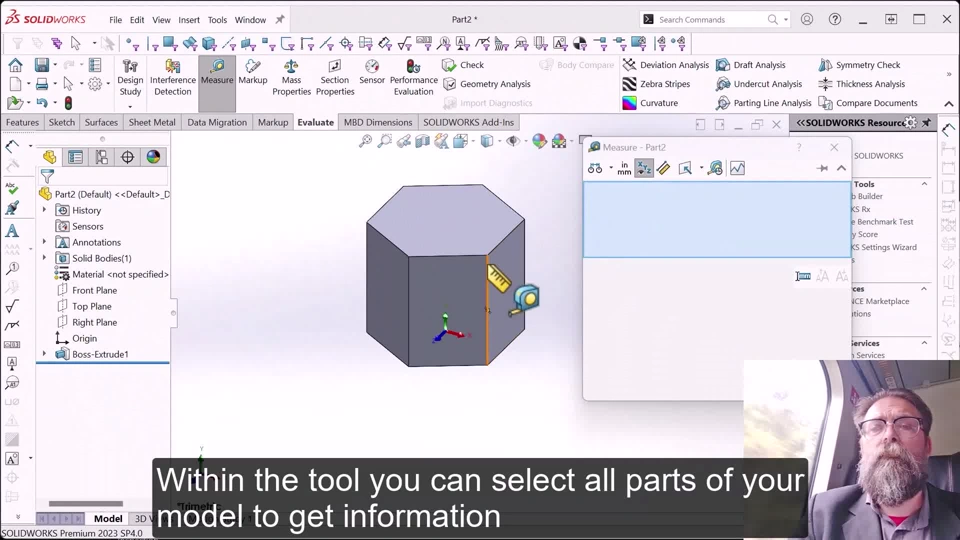Expand the Annotations tree node
The image size is (960, 540).
click(44, 242)
